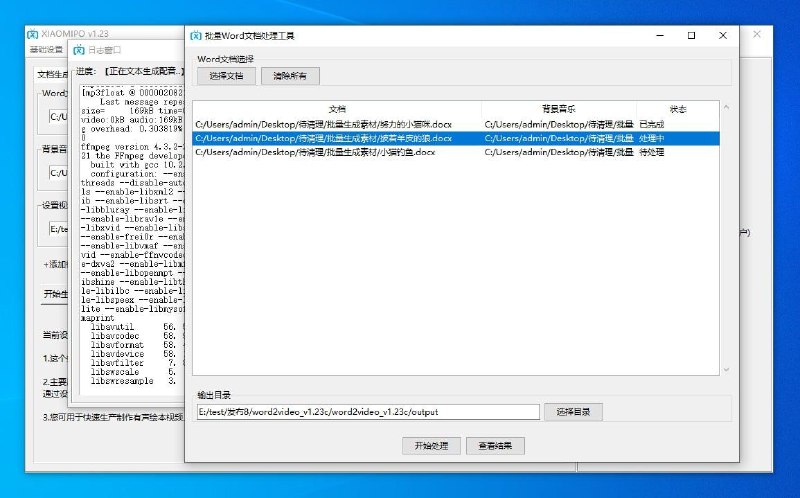Click the 选择文档 button
This screenshot has height=498, width=800.
coord(226,76)
